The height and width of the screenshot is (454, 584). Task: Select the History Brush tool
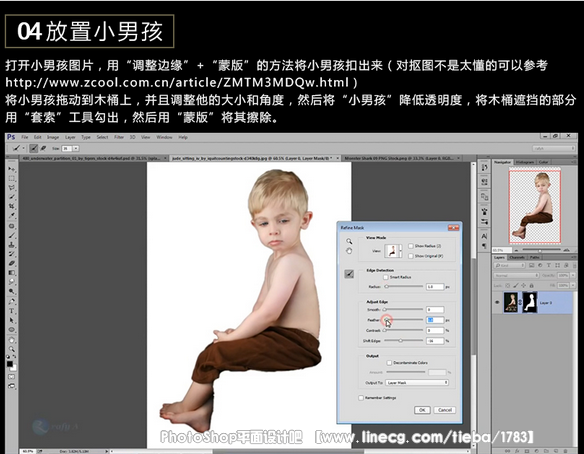click(x=12, y=254)
